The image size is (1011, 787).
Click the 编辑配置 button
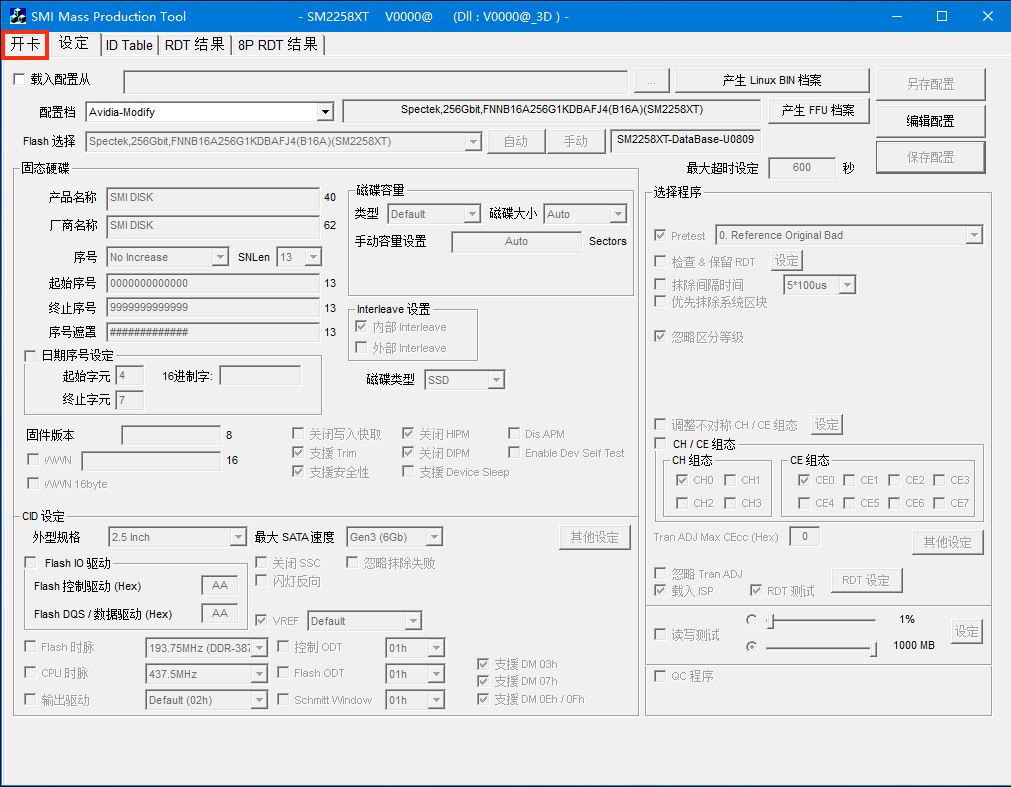pyautogui.click(x=930, y=121)
